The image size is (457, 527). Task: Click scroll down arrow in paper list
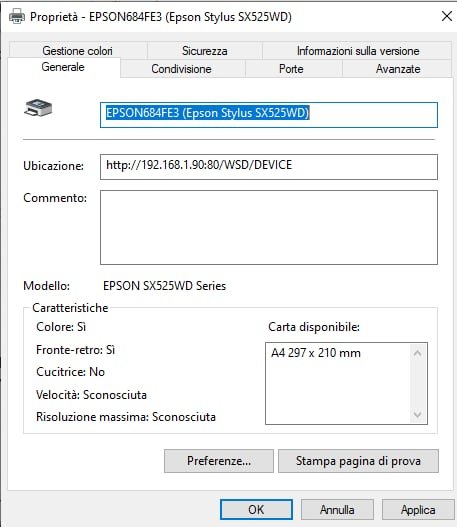[417, 414]
